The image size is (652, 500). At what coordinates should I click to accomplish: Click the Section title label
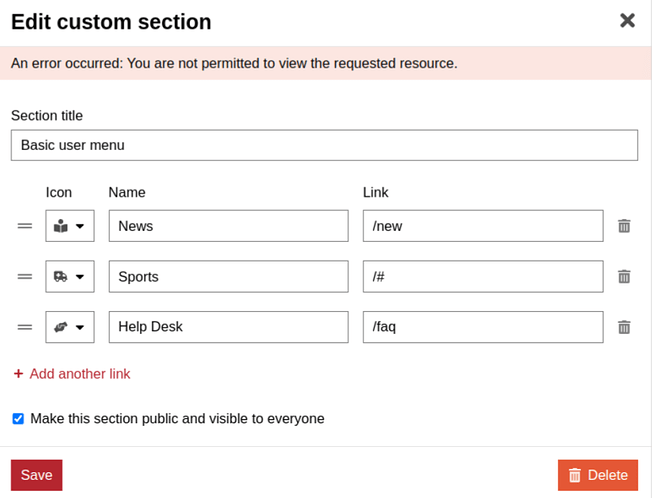pyautogui.click(x=47, y=115)
